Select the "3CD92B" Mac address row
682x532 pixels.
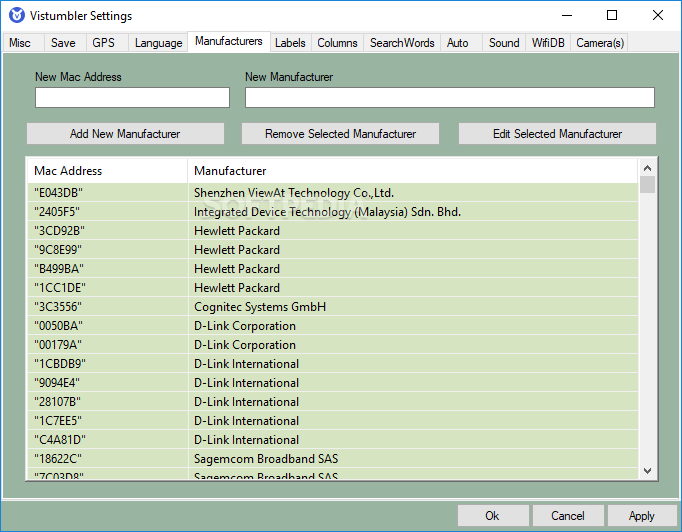(x=59, y=231)
